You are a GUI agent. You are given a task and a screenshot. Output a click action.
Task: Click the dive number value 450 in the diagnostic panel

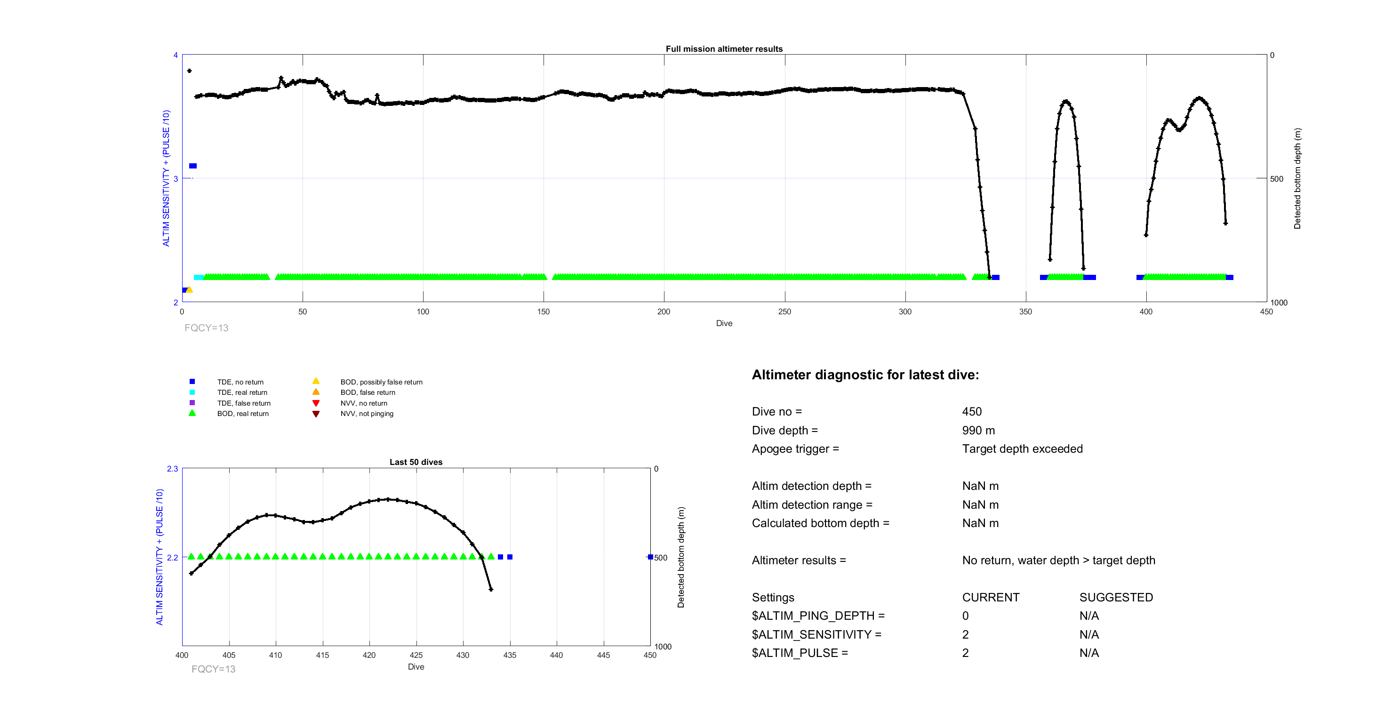[972, 412]
